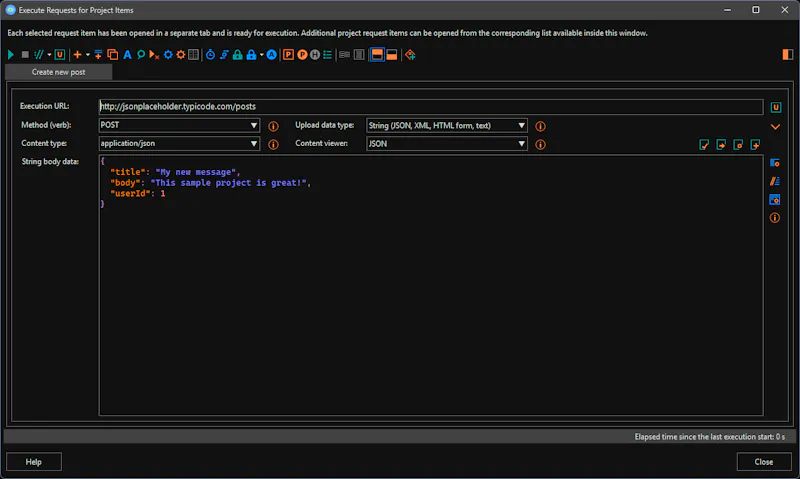Screen dimensions: 800x479
Task: Maximize the Execute Requests window
Action: pos(756,10)
